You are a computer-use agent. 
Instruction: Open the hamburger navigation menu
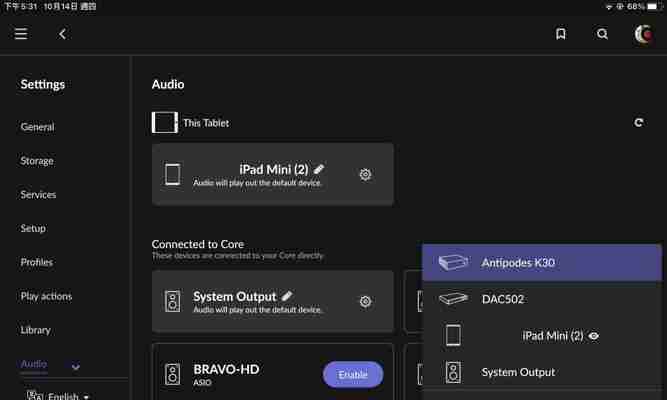point(21,34)
